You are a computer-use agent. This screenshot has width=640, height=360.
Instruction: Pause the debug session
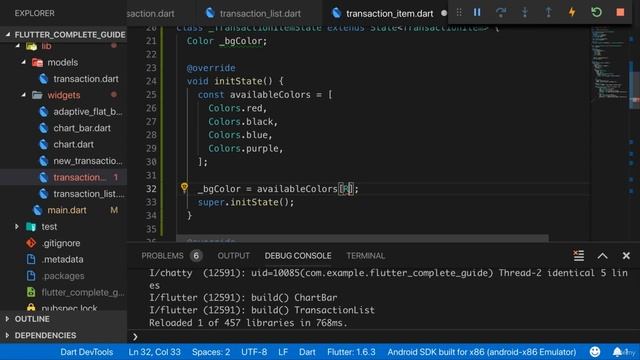[x=477, y=13]
